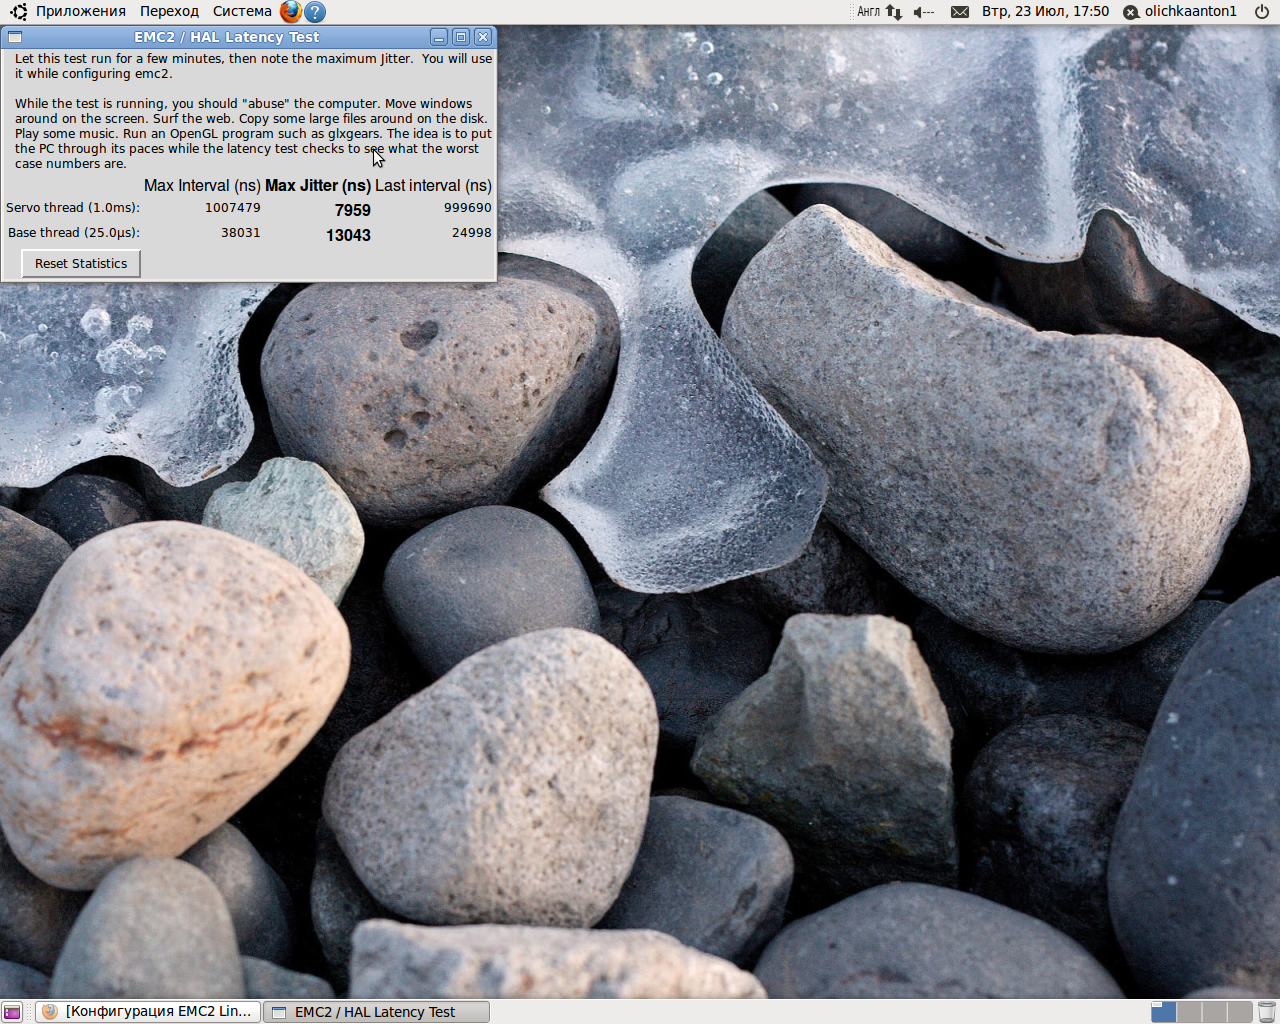Click the "Servo thread (1.0ms):" label

[73, 208]
